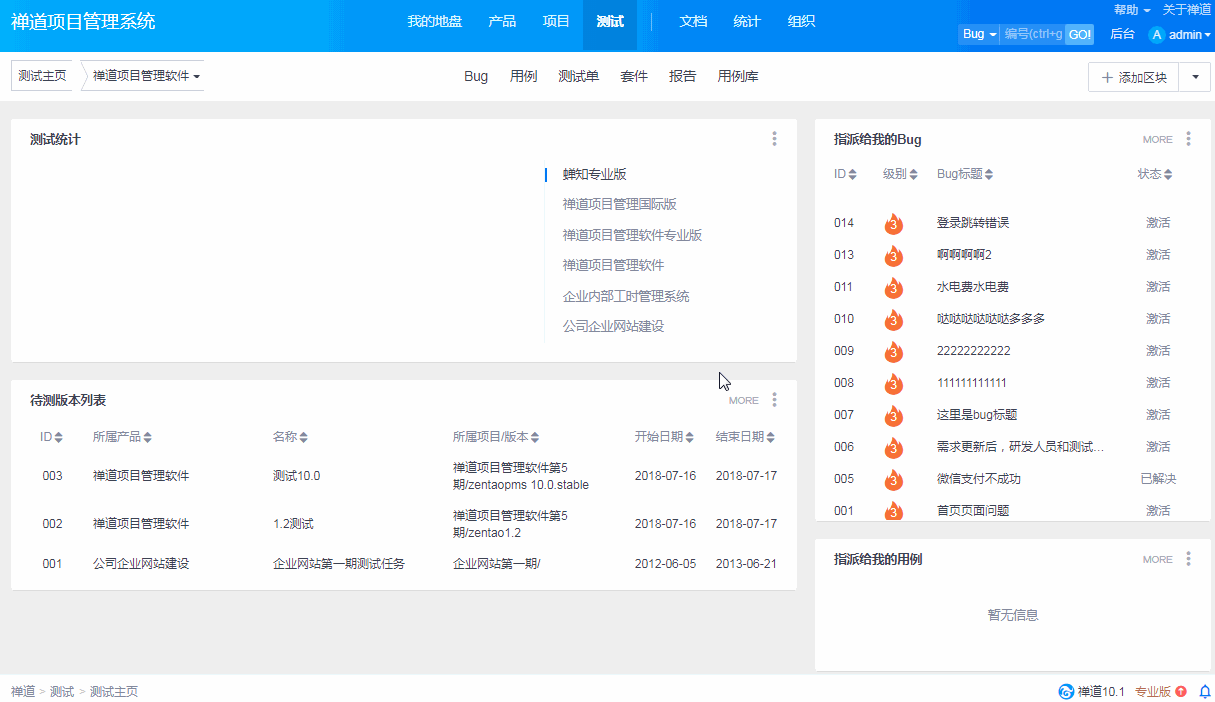Open options menu for assigned cases block
The height and width of the screenshot is (702, 1215).
click(1188, 559)
